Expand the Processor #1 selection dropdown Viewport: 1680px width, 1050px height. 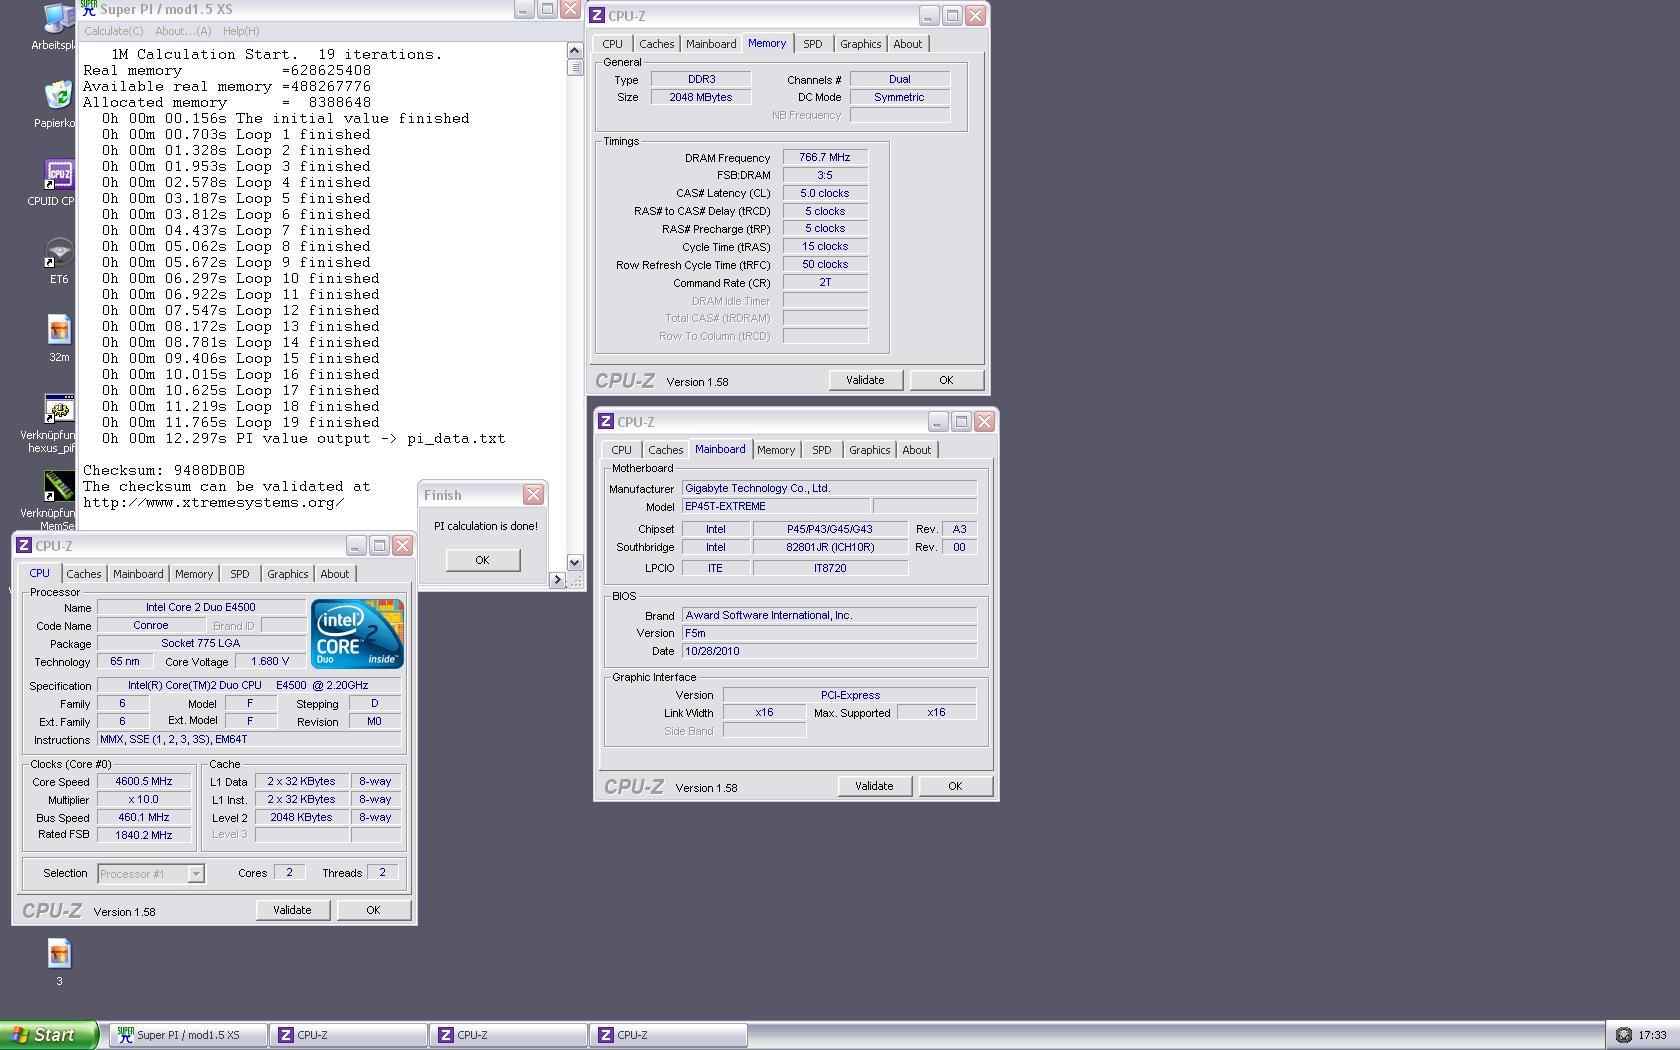coord(196,874)
